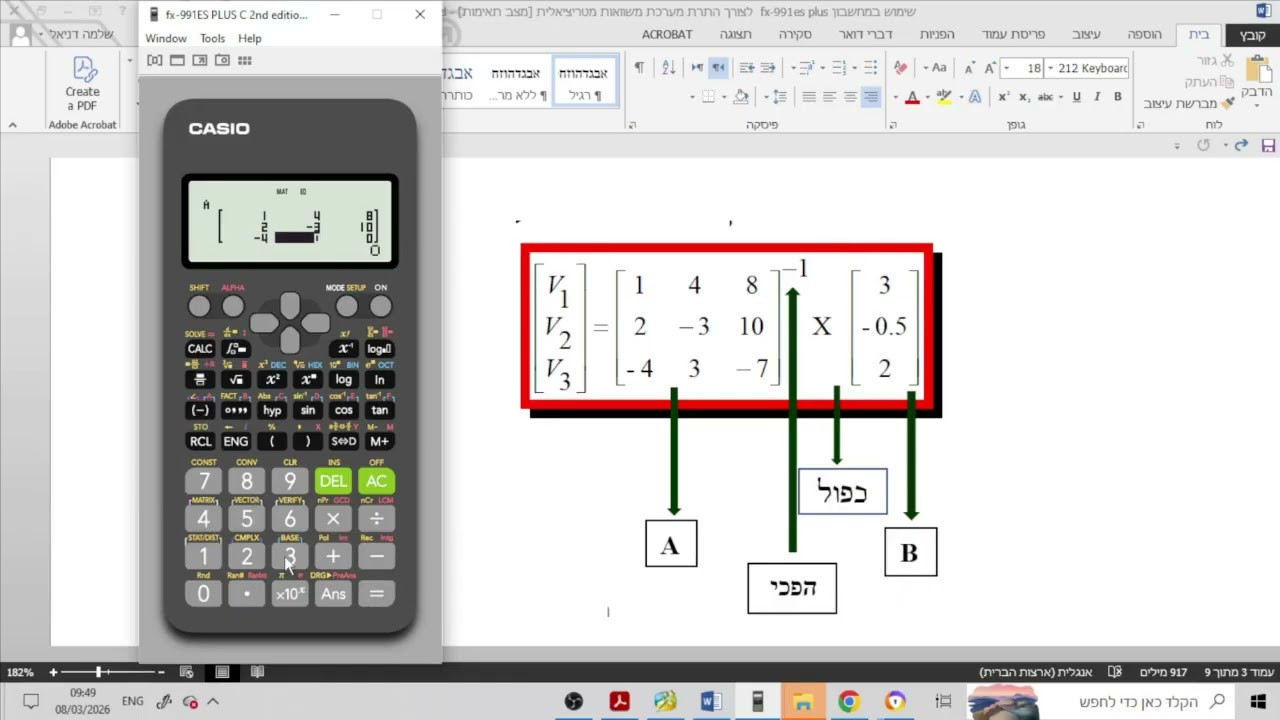Tap the log key on the calculator

tap(344, 380)
